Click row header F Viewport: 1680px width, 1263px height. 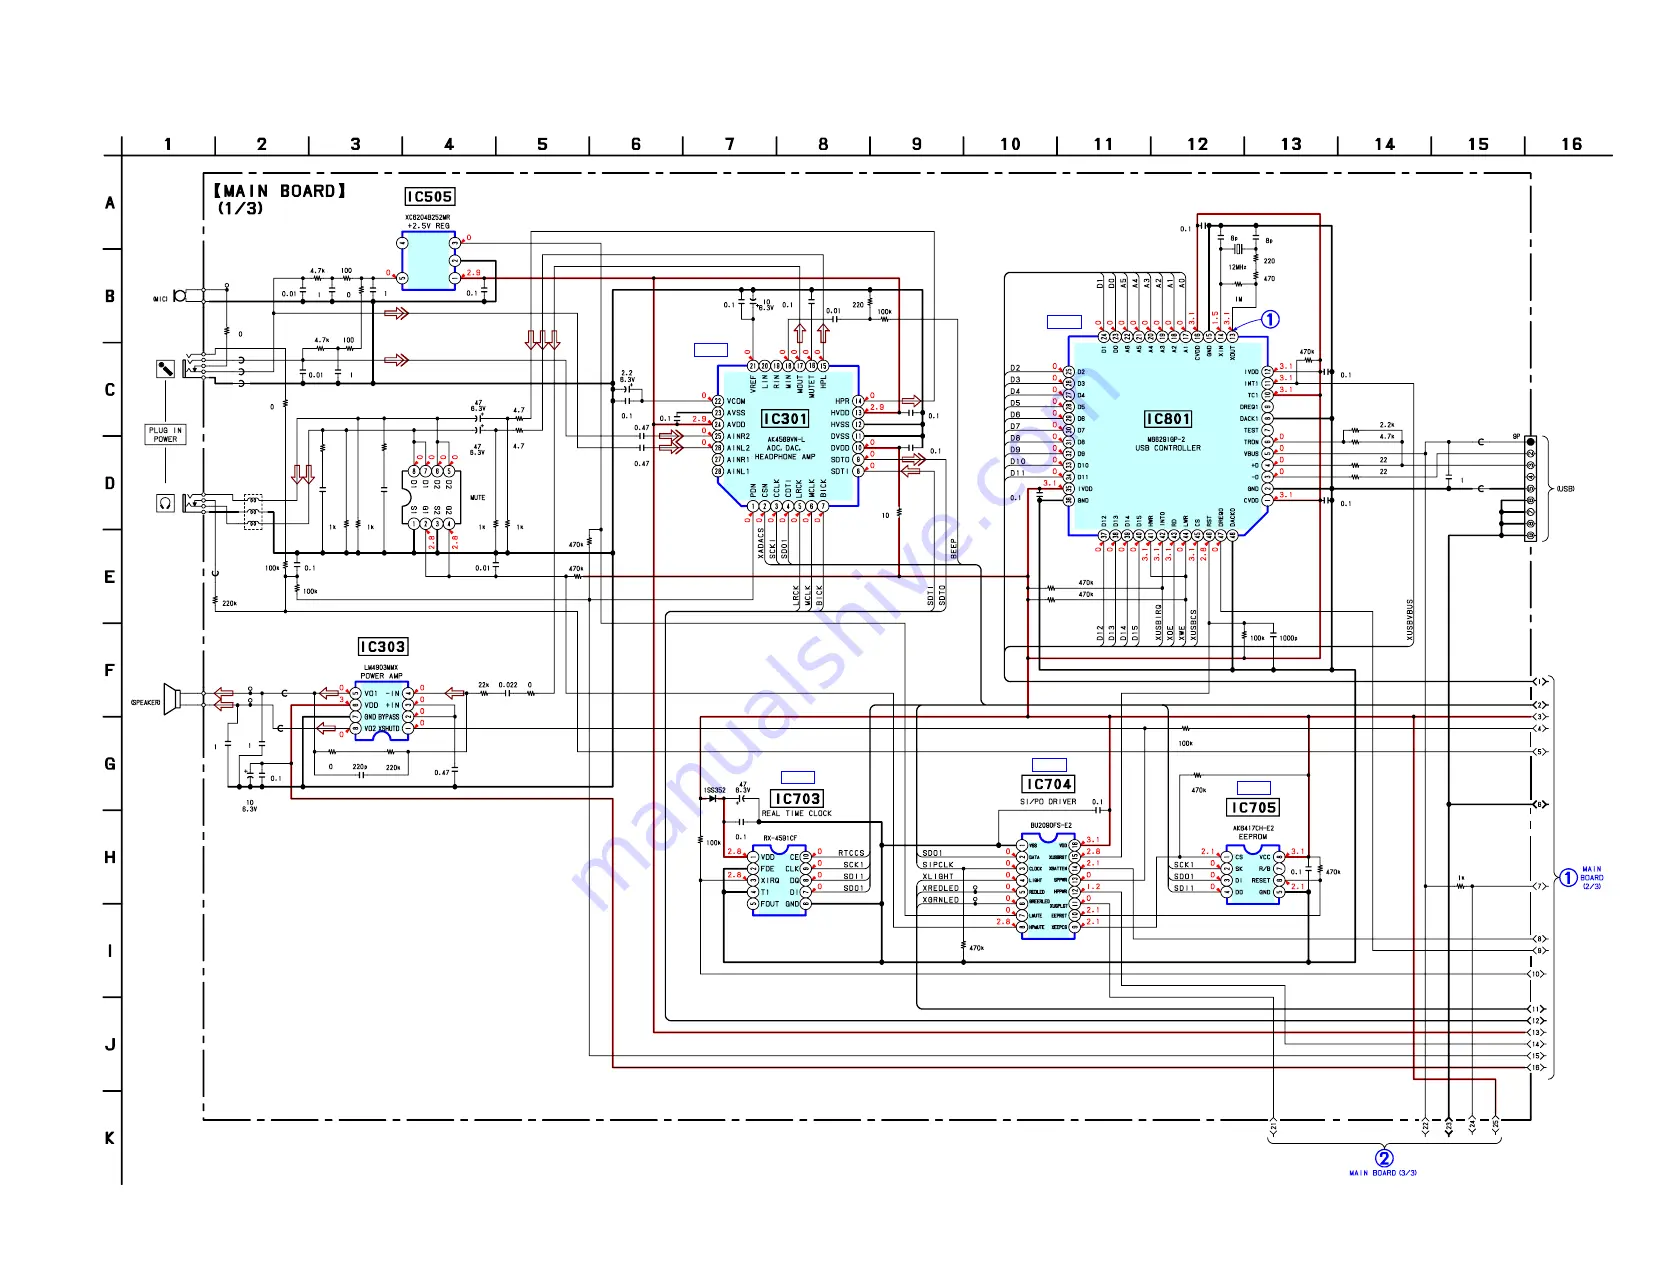110,670
